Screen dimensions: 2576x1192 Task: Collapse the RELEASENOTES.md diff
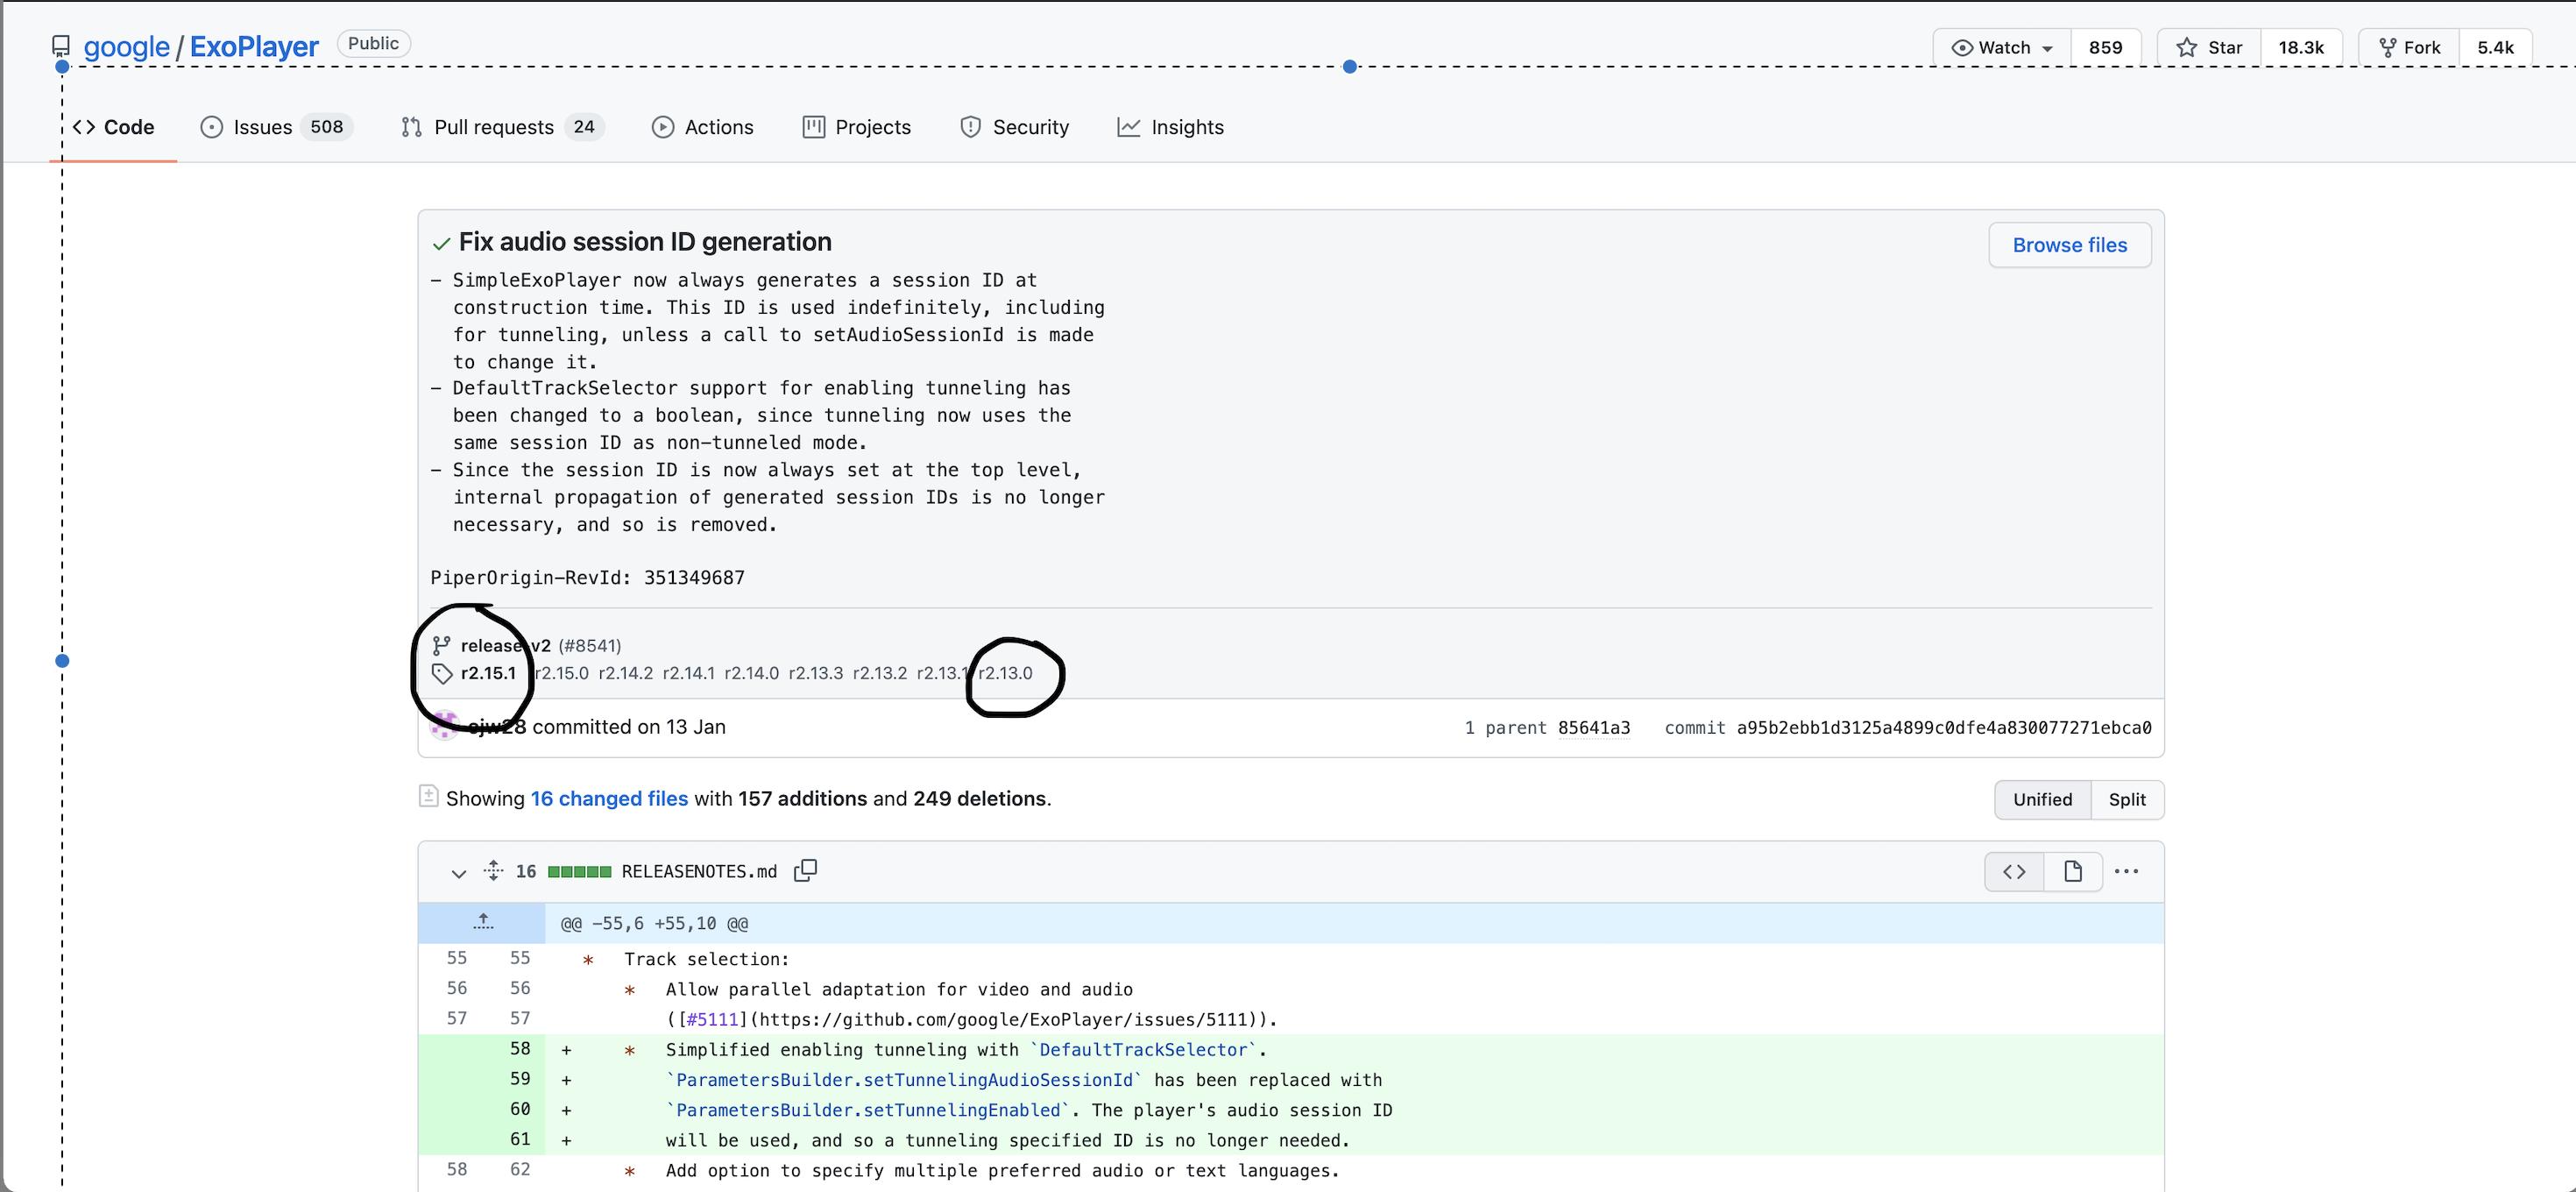458,872
